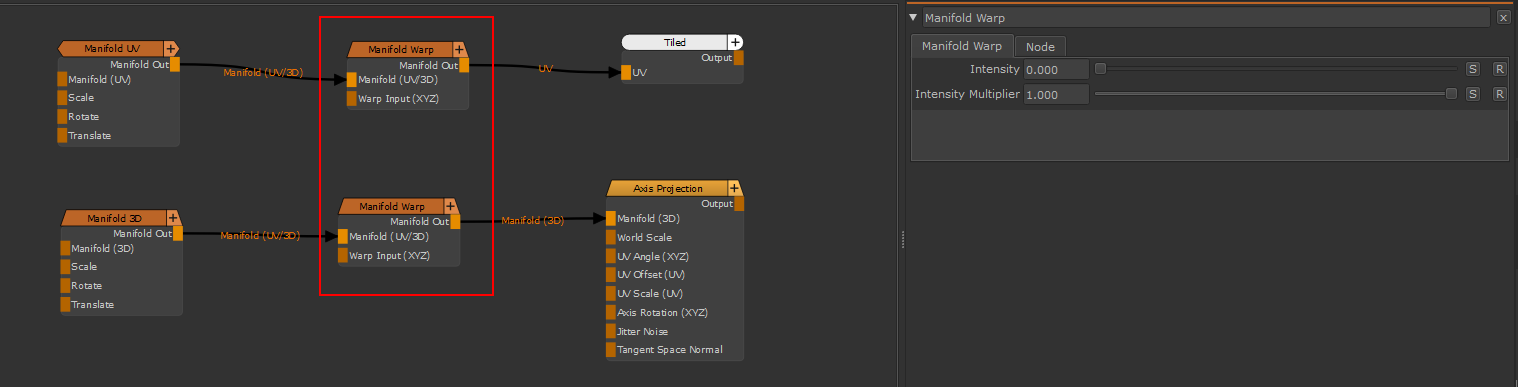Click Manifold UV node's Manifold Out port
The height and width of the screenshot is (387, 1518).
coord(175,65)
